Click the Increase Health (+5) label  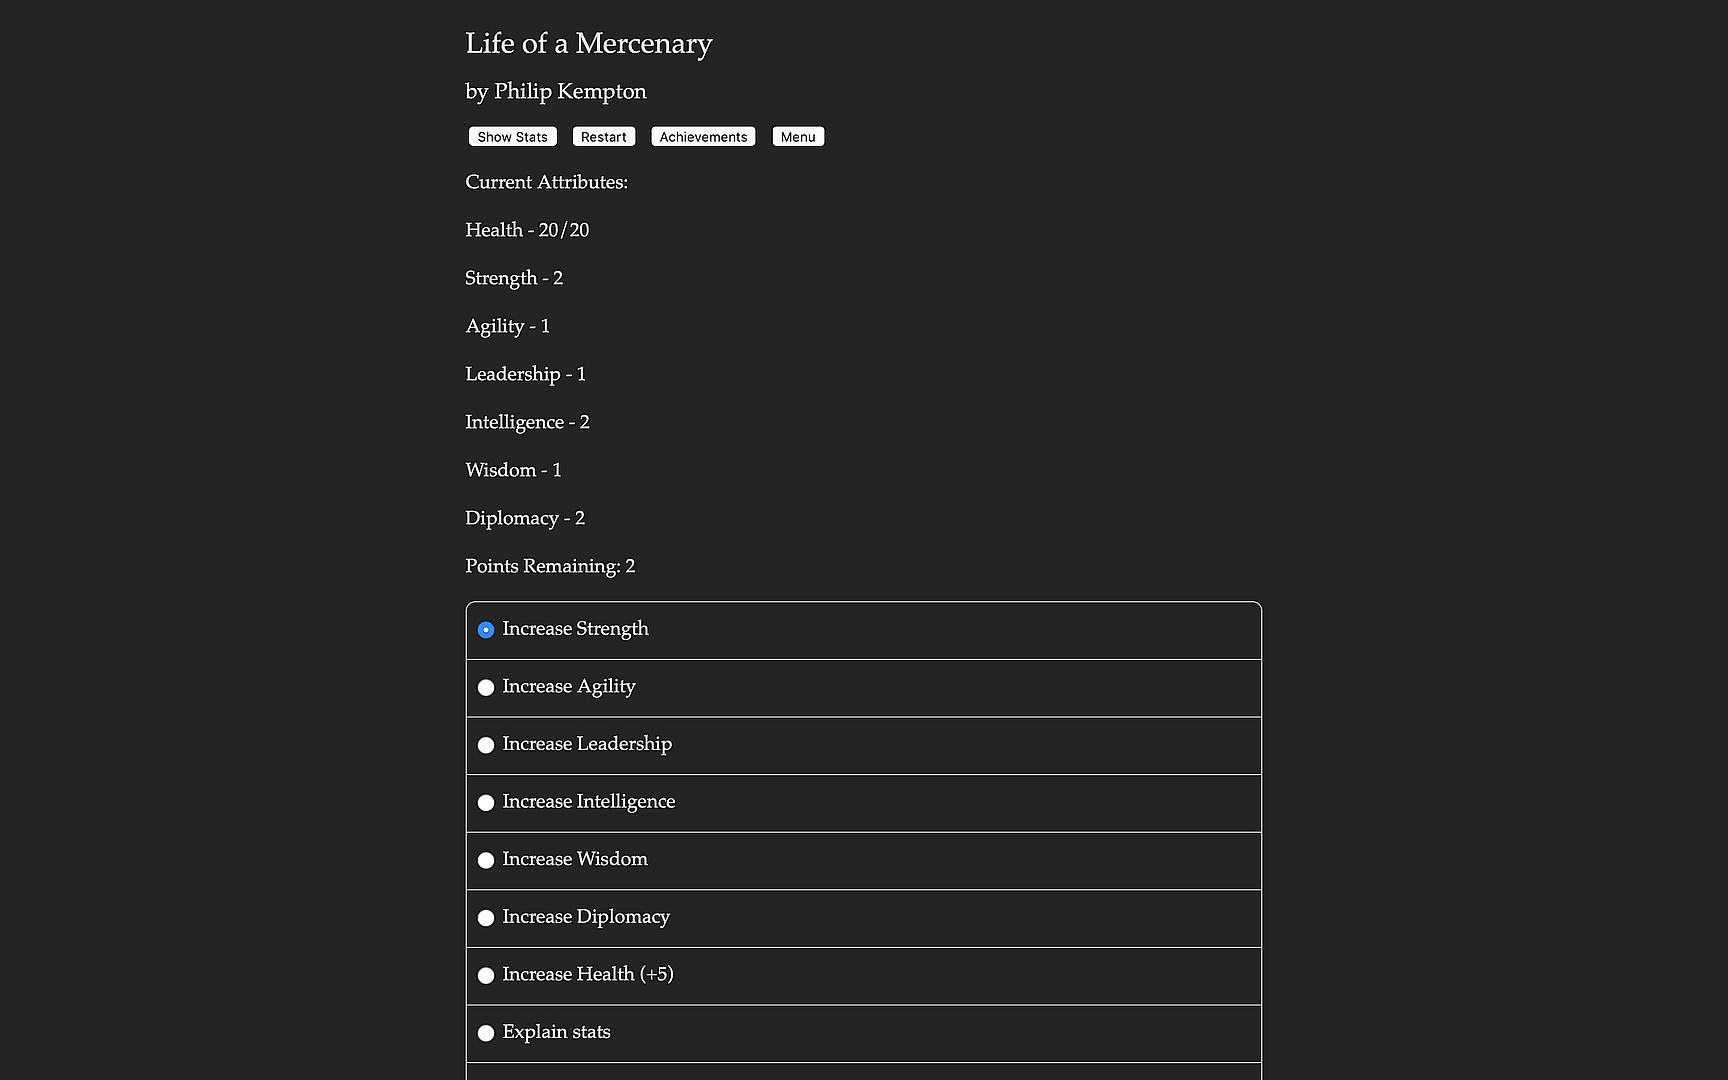pos(587,974)
